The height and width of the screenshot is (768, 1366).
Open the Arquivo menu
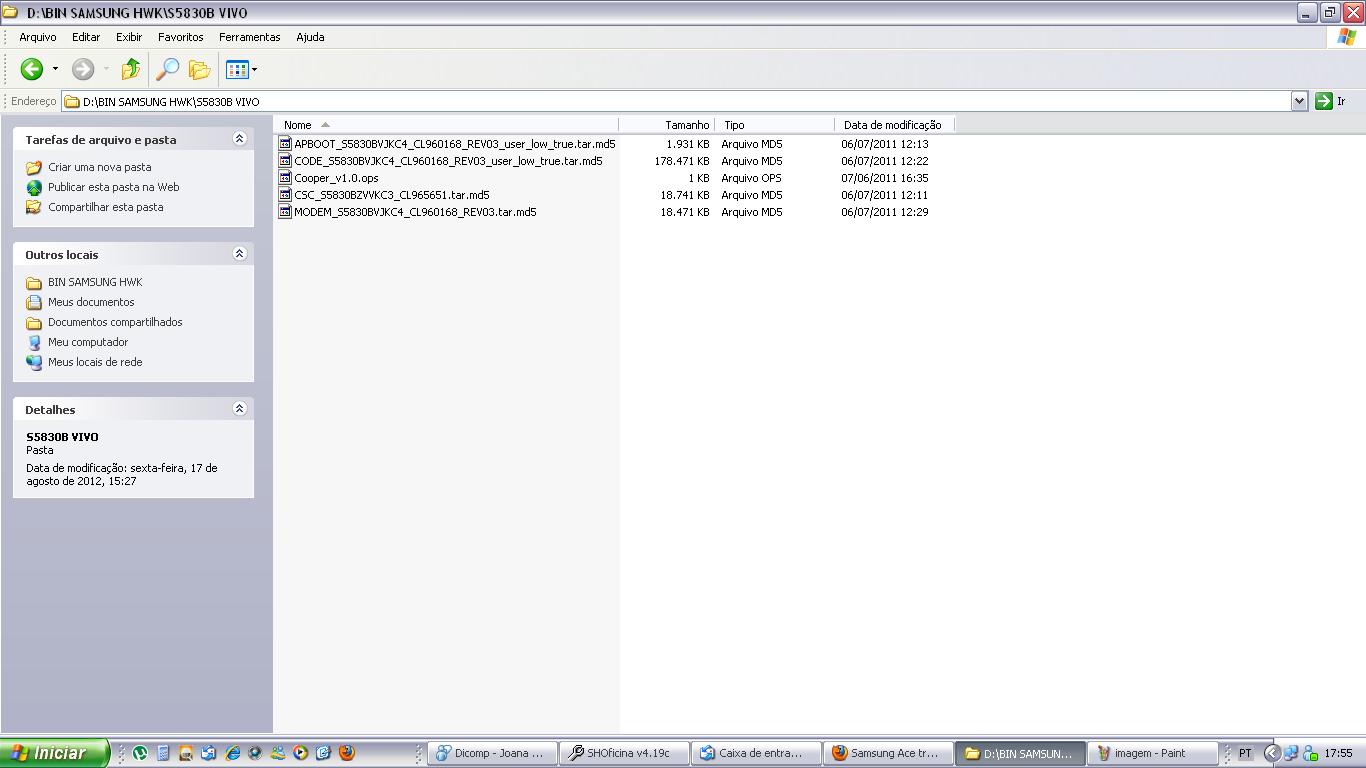(x=38, y=37)
